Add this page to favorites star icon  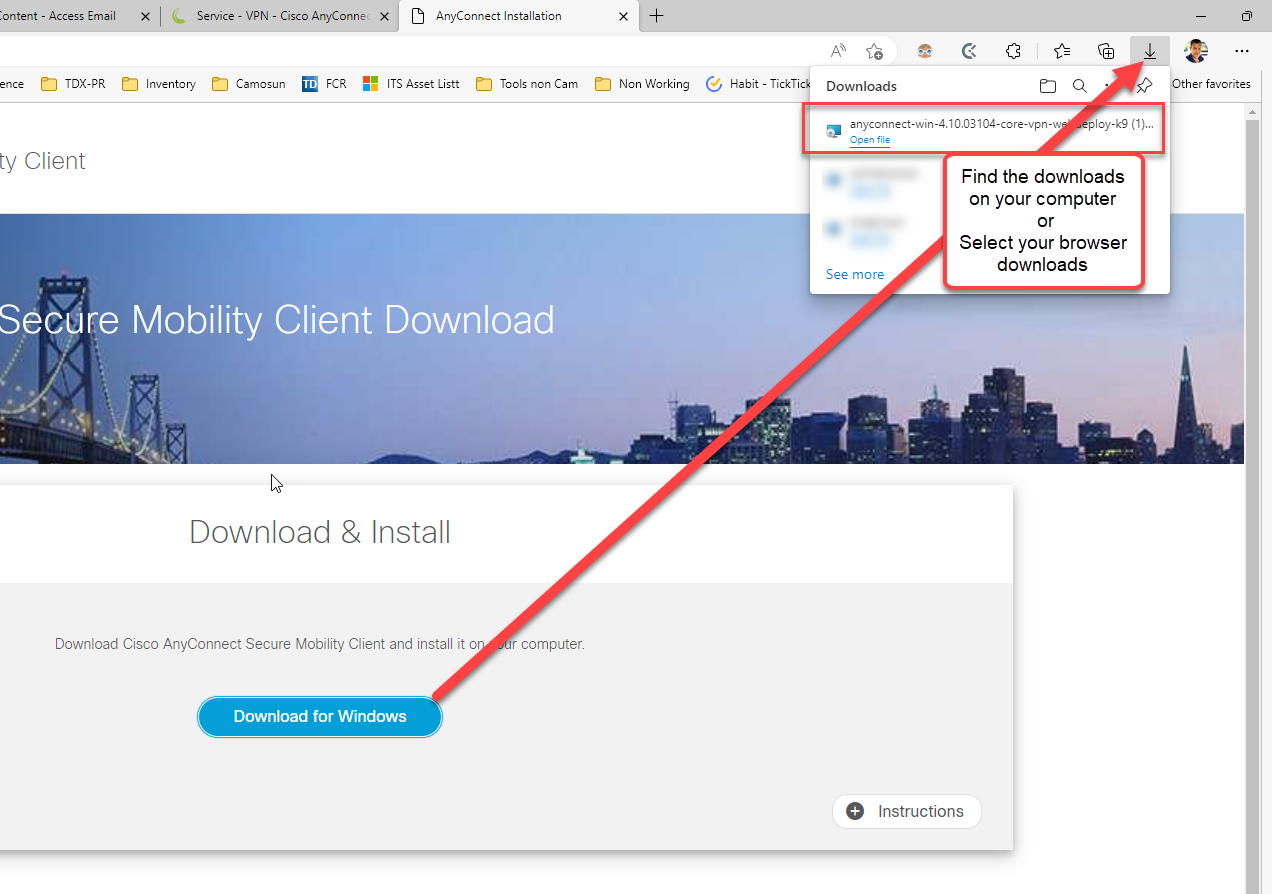click(875, 51)
